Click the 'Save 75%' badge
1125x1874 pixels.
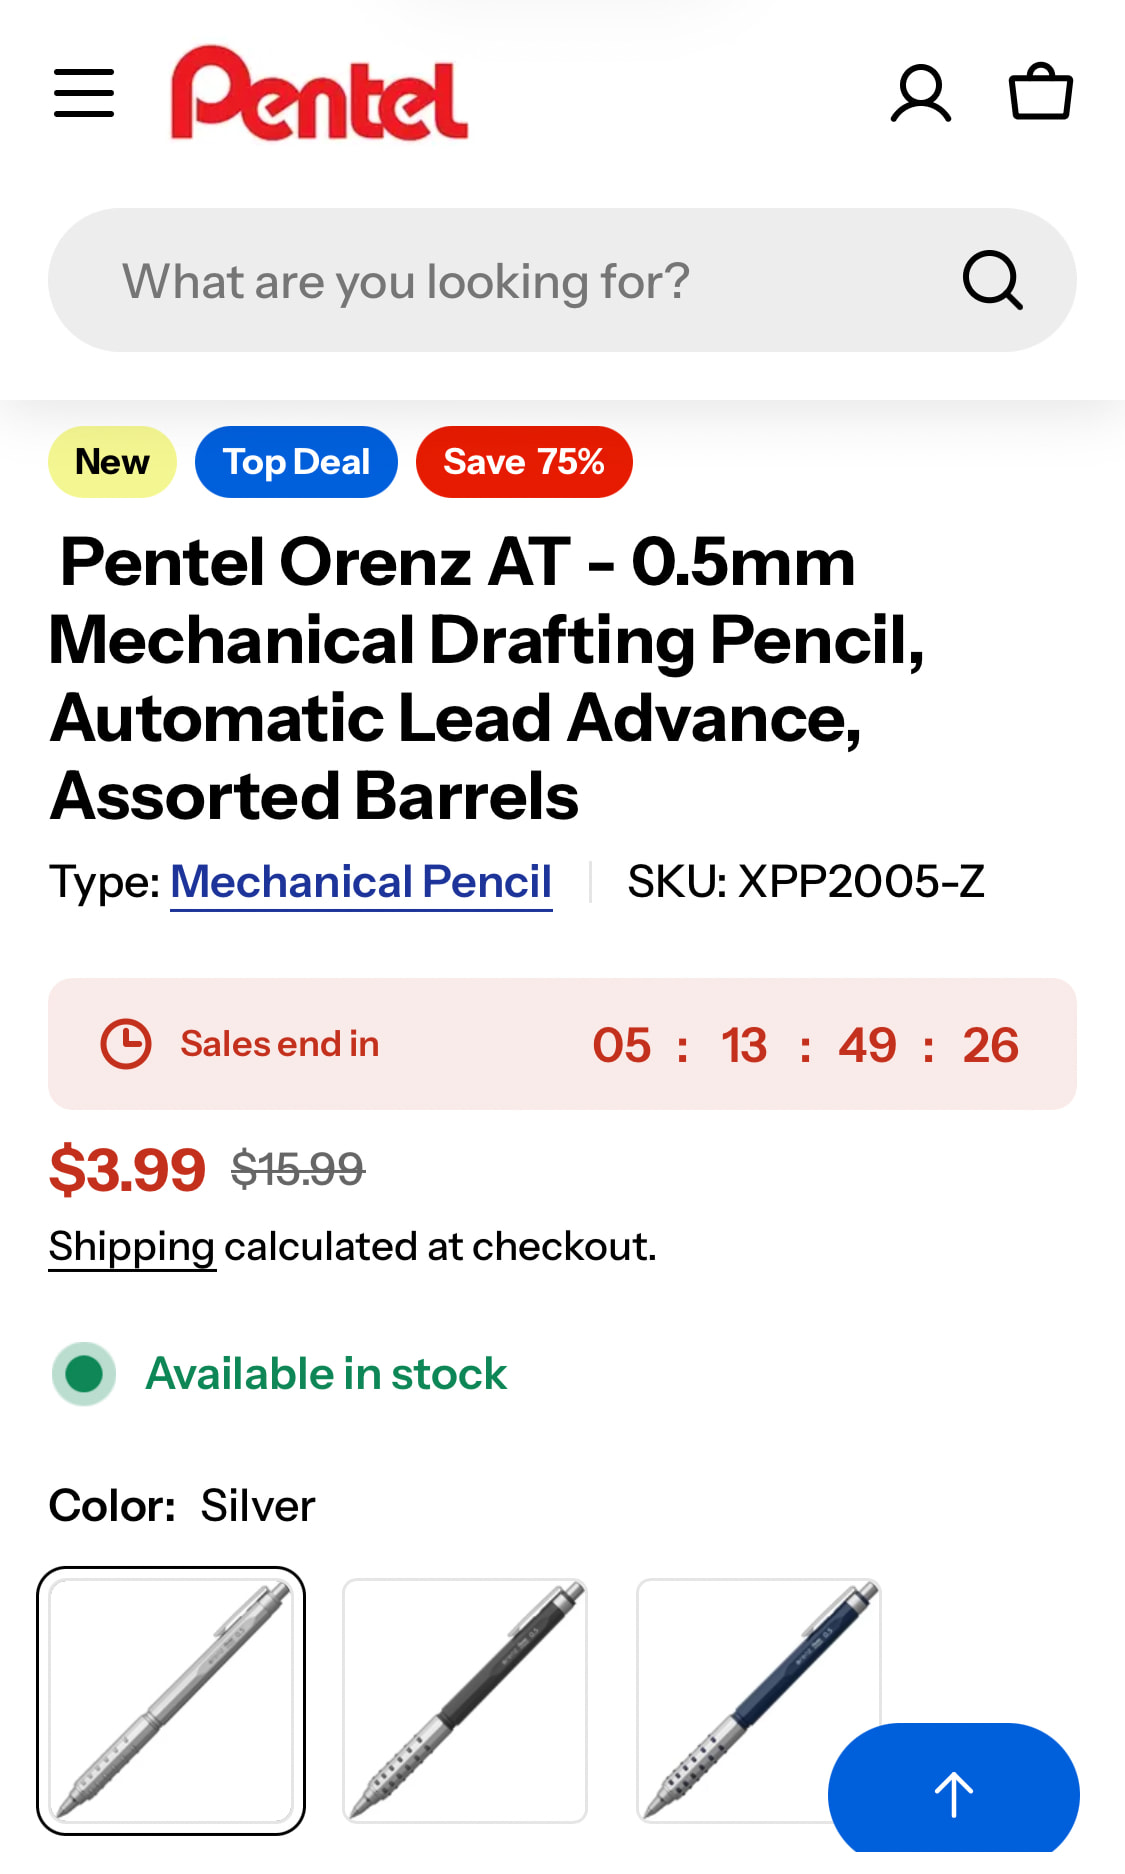(524, 462)
